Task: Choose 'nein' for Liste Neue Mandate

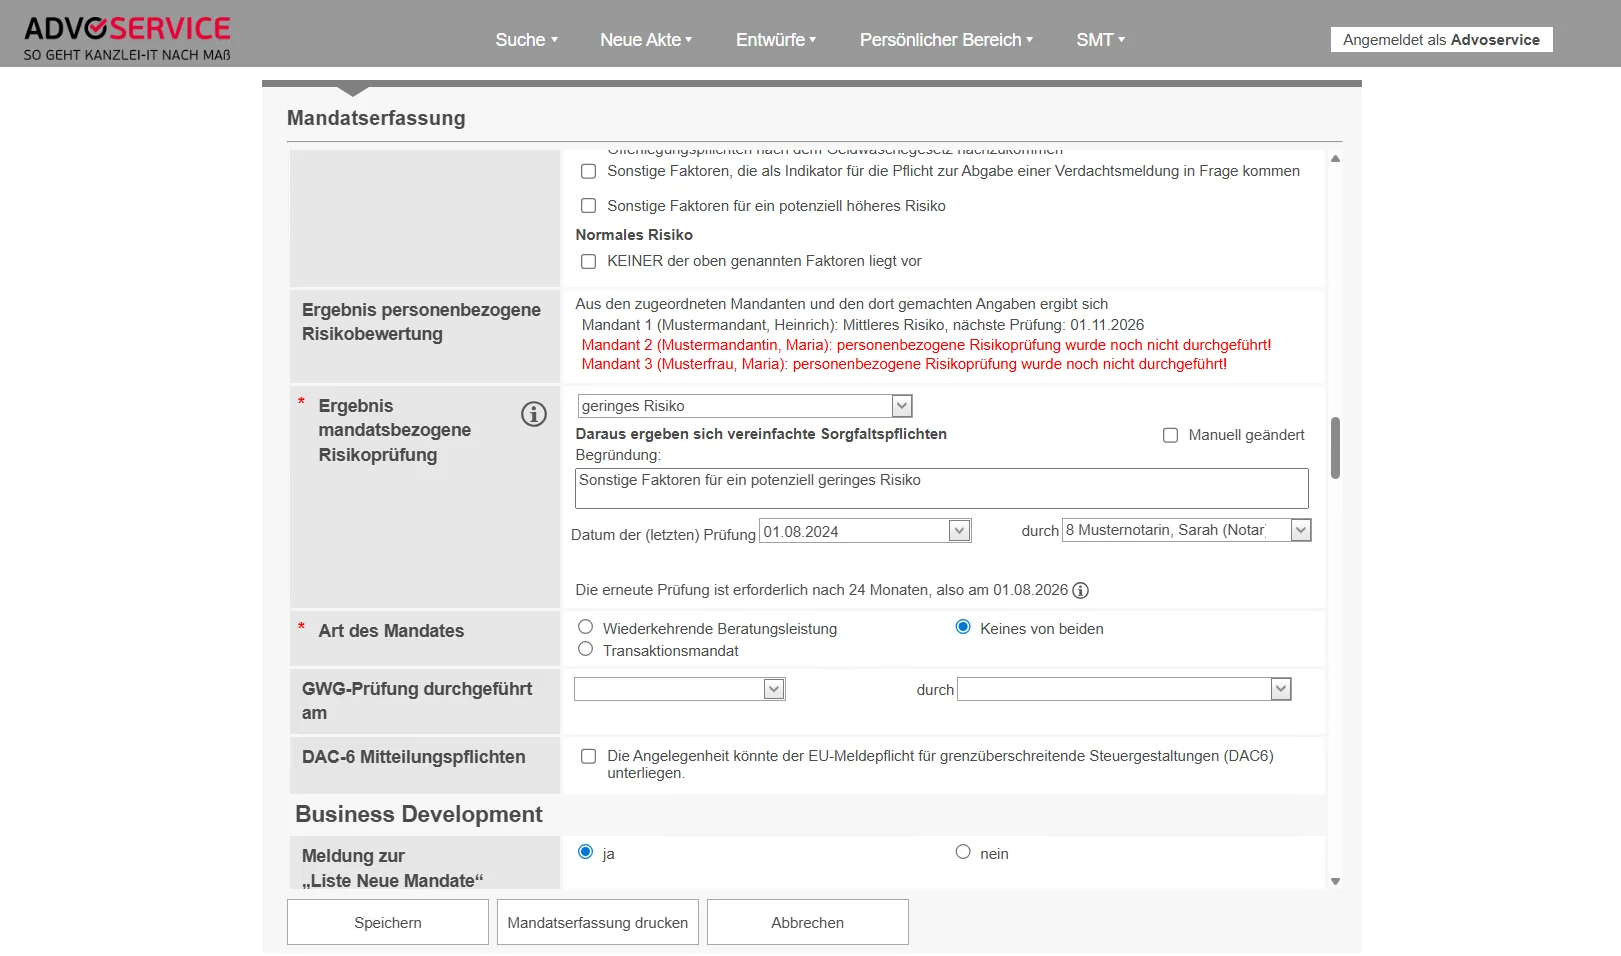Action: (x=963, y=853)
